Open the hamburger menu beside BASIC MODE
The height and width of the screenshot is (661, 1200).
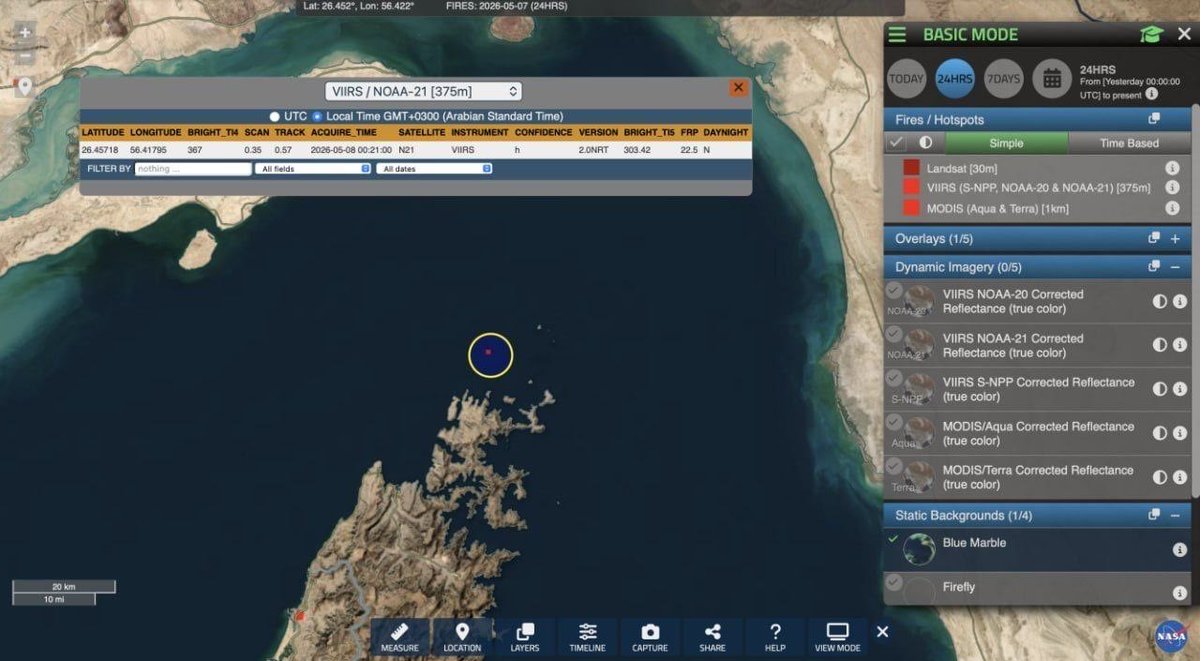pyautogui.click(x=898, y=34)
